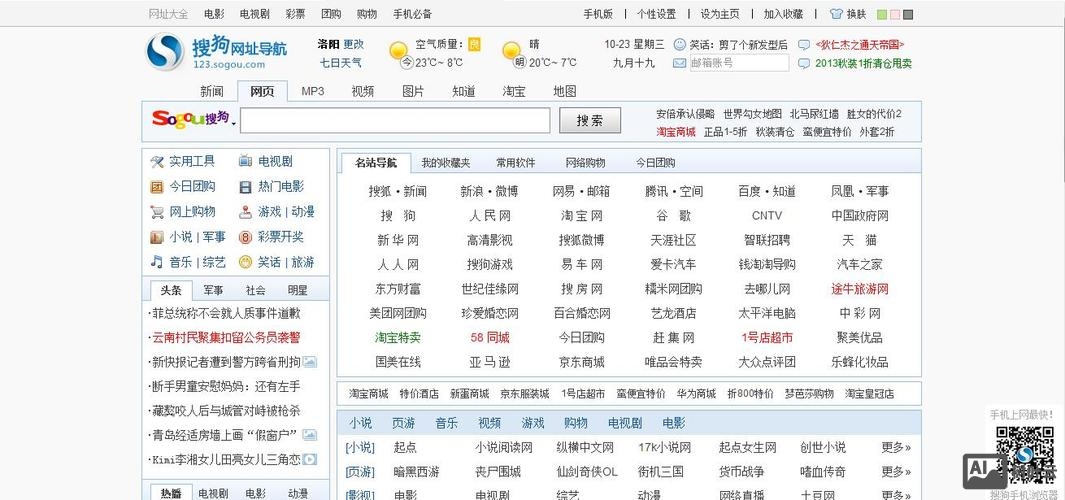Click the mobile browser QR code
This screenshot has height=500, width=1065.
click(1025, 454)
